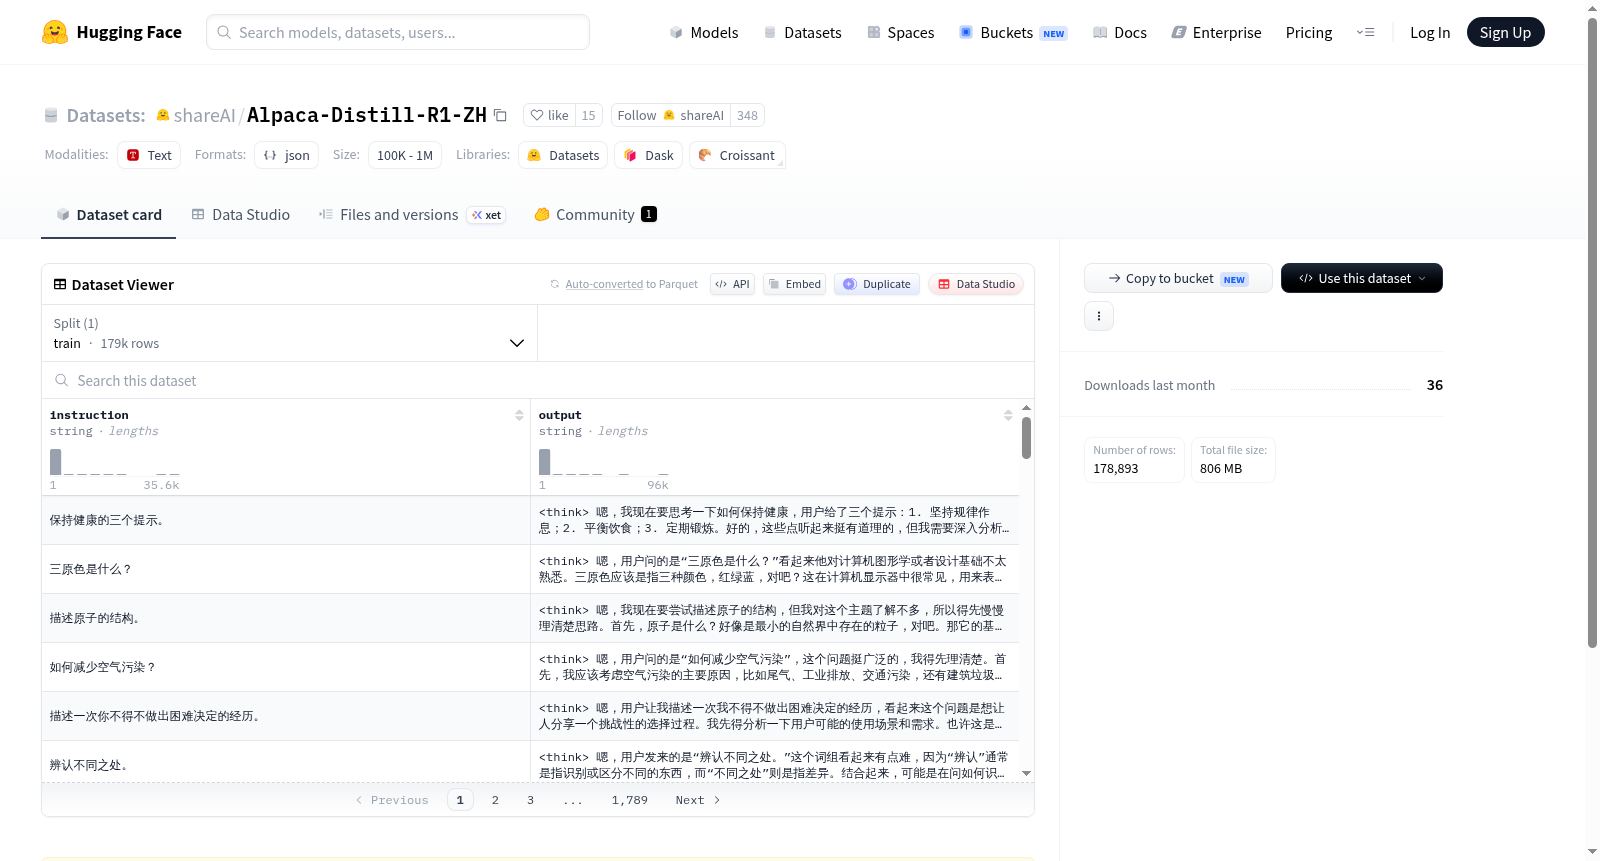Image resolution: width=1600 pixels, height=861 pixels.
Task: Open Spaces in the top navigation
Action: (x=900, y=32)
